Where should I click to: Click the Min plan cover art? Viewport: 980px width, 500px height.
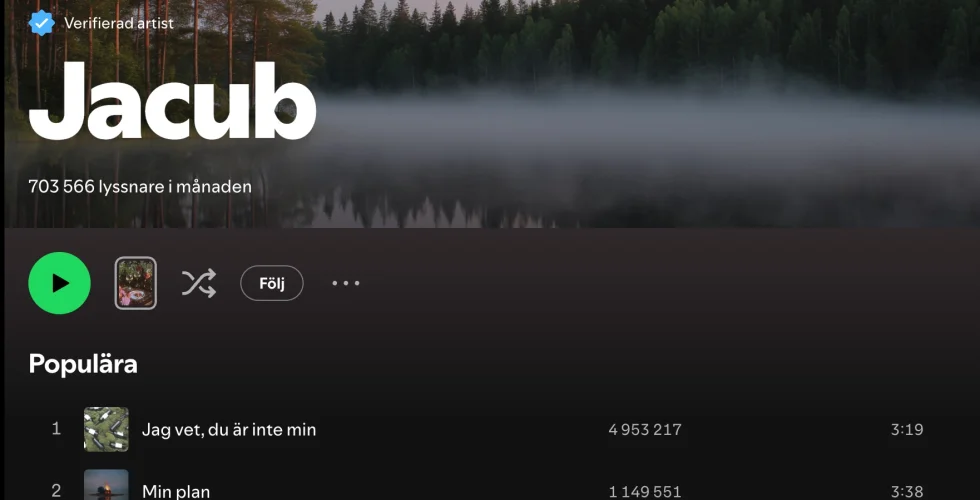click(106, 485)
